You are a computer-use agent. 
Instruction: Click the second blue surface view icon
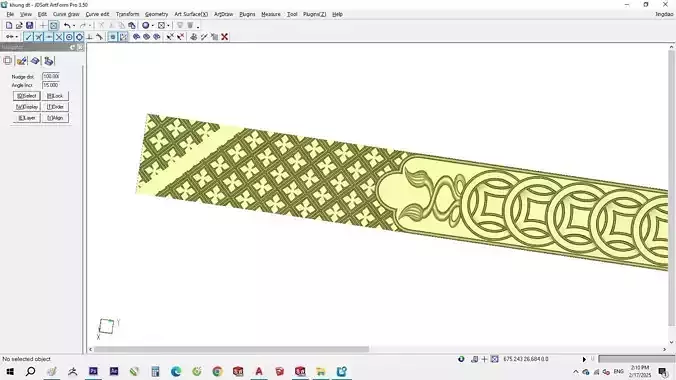click(147, 37)
